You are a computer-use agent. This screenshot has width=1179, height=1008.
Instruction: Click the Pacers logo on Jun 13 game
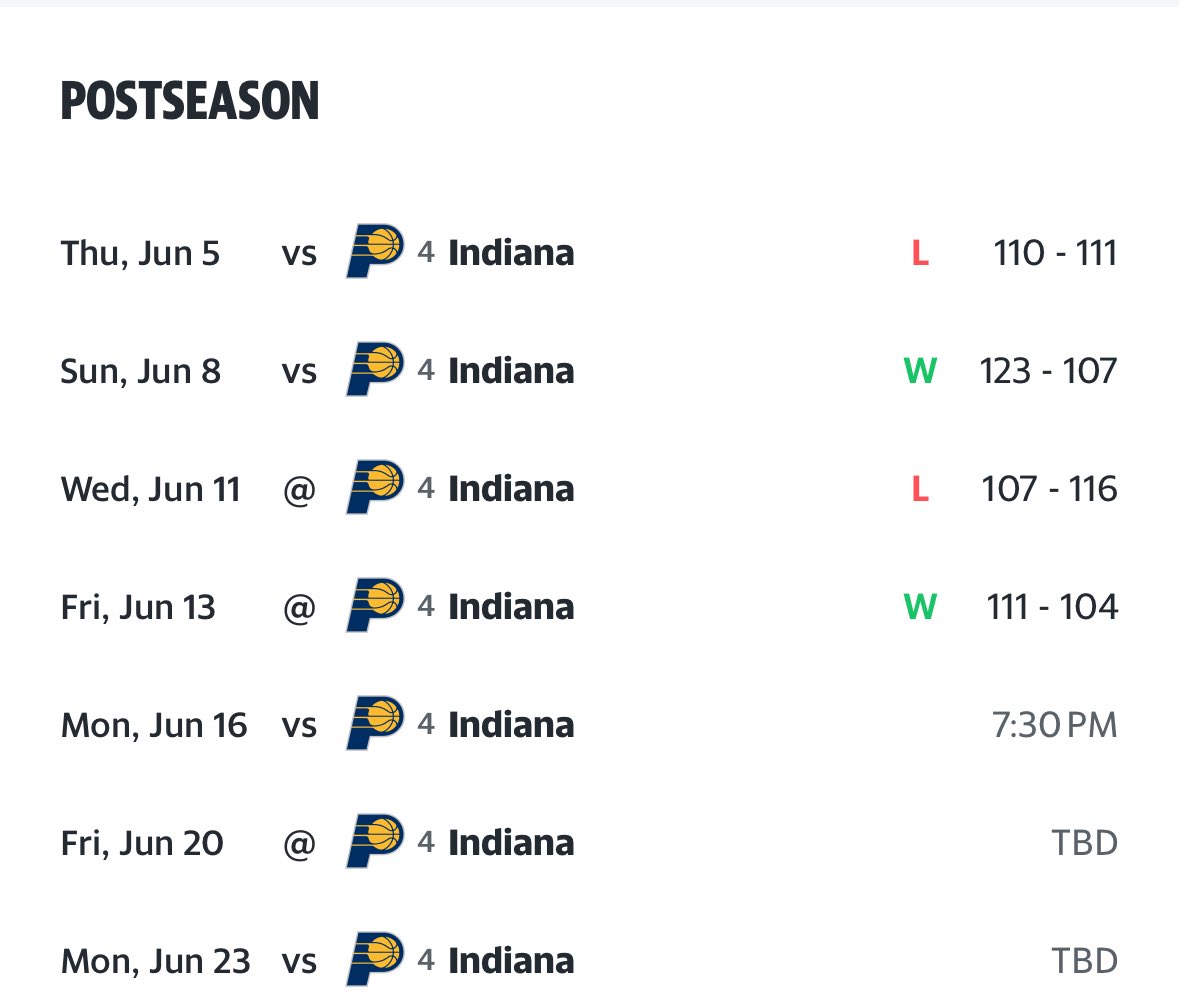tap(374, 605)
